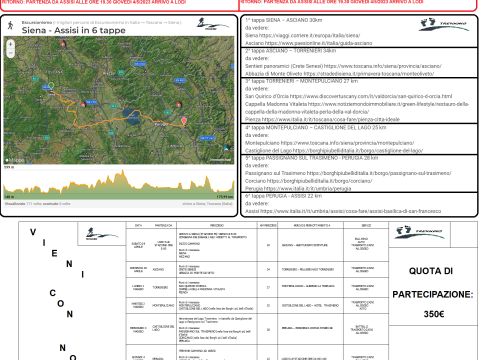Zoom in on the map with plus button
This screenshot has width=480, height=360.
tap(10, 44)
